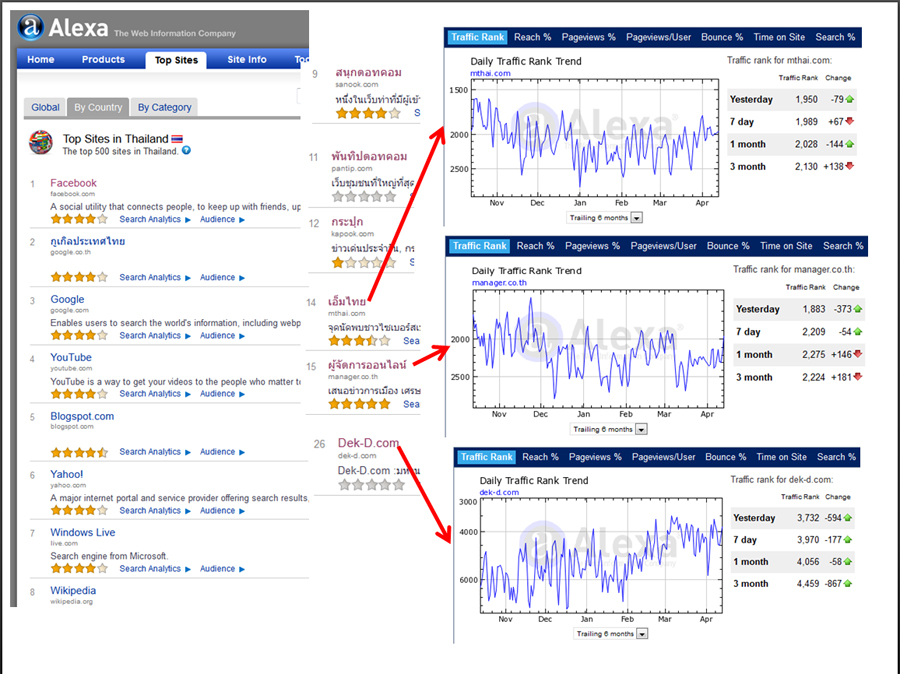Select Pageviews % tab in mthai.com chart

[x=588, y=37]
